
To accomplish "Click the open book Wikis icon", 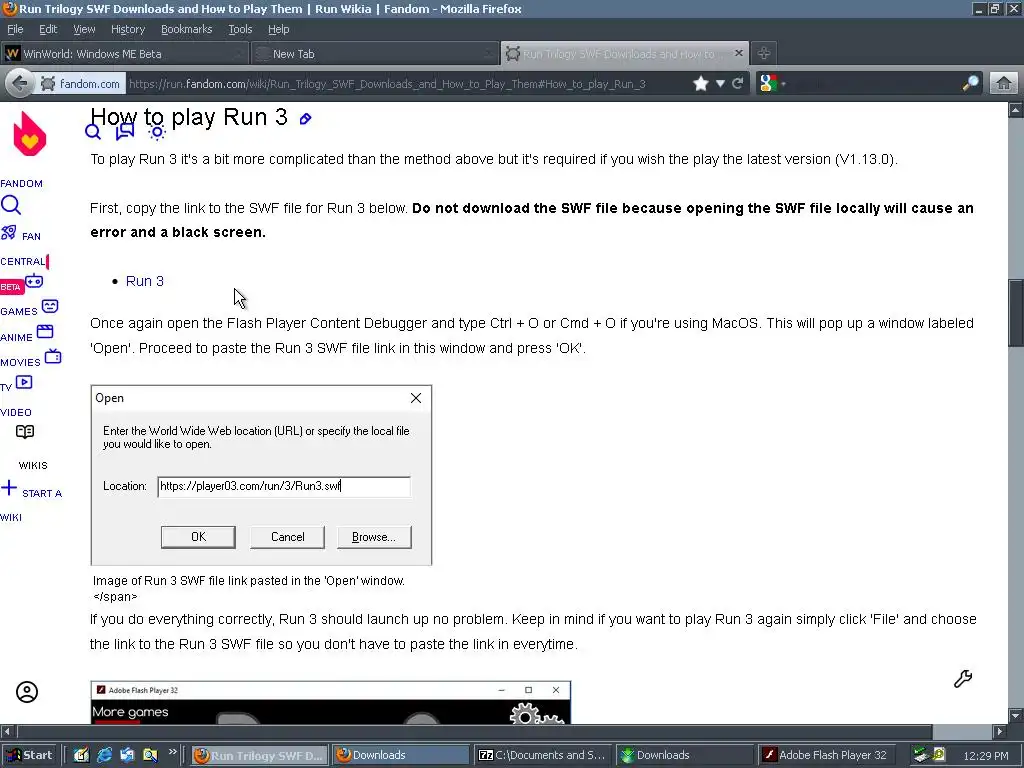I will (25, 432).
